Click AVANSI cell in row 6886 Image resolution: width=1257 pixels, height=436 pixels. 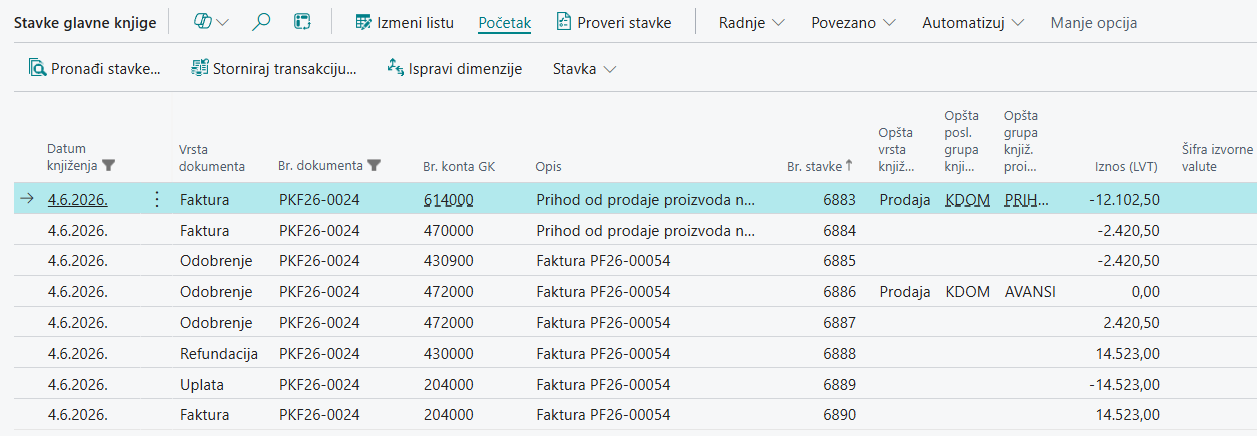click(x=1030, y=292)
